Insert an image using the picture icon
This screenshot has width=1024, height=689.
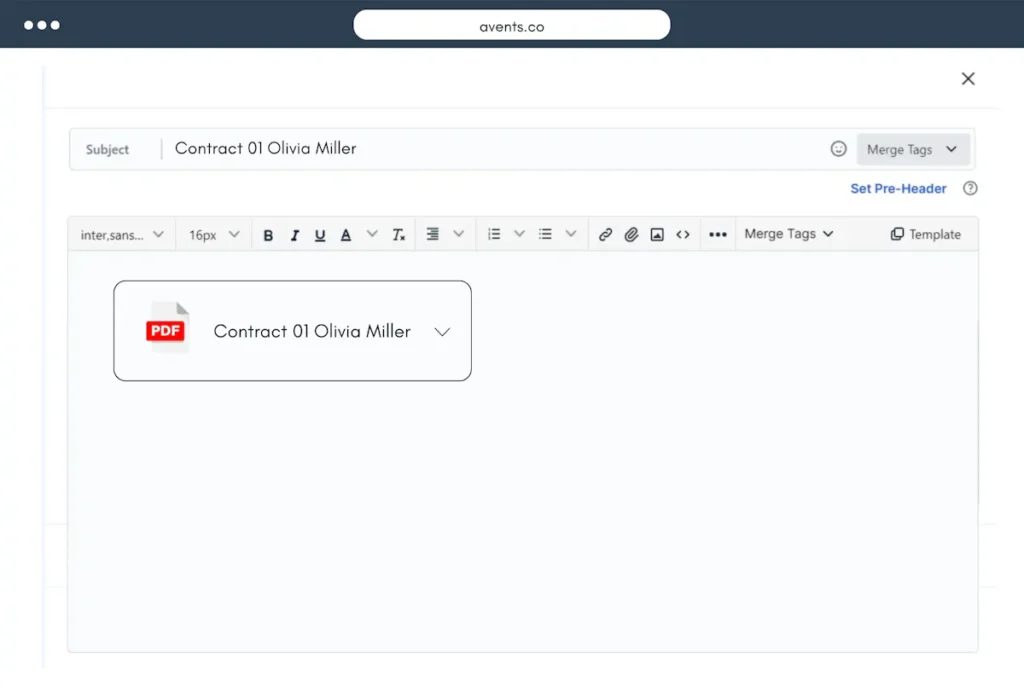657,235
